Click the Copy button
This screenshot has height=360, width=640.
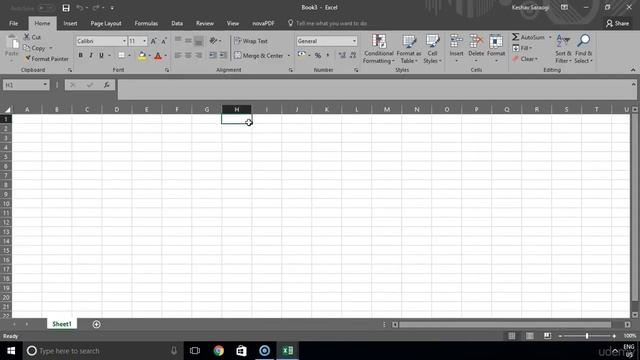point(34,48)
